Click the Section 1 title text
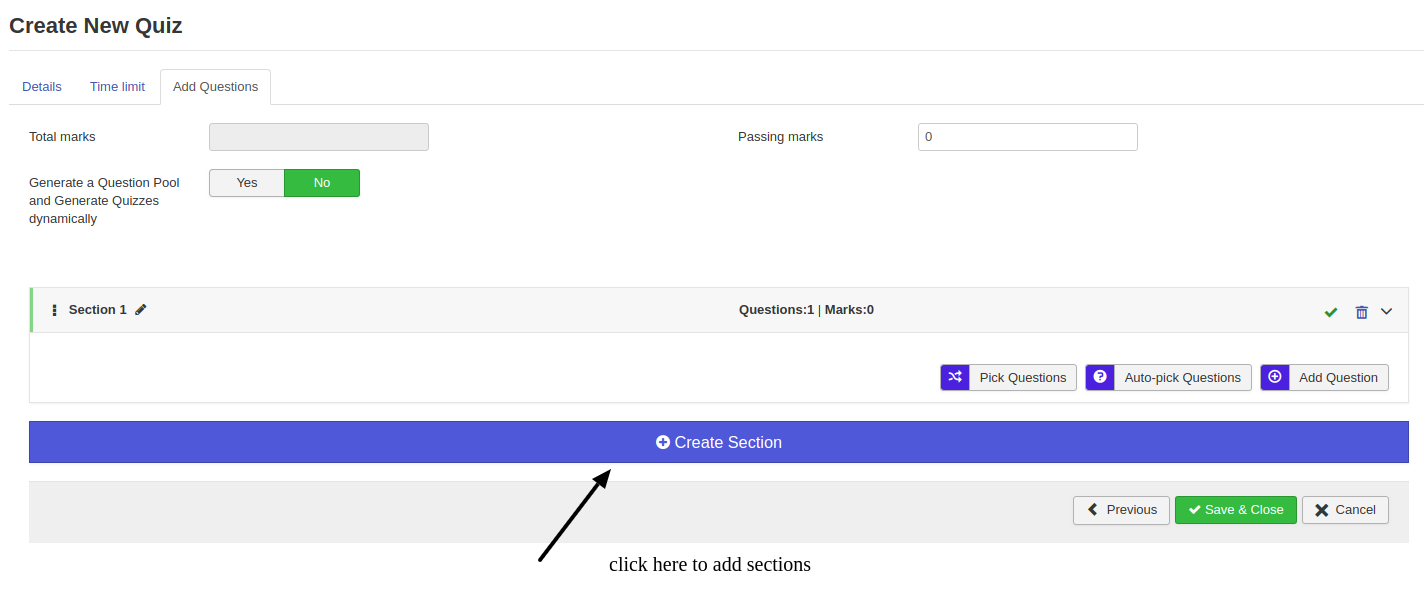 pos(97,310)
